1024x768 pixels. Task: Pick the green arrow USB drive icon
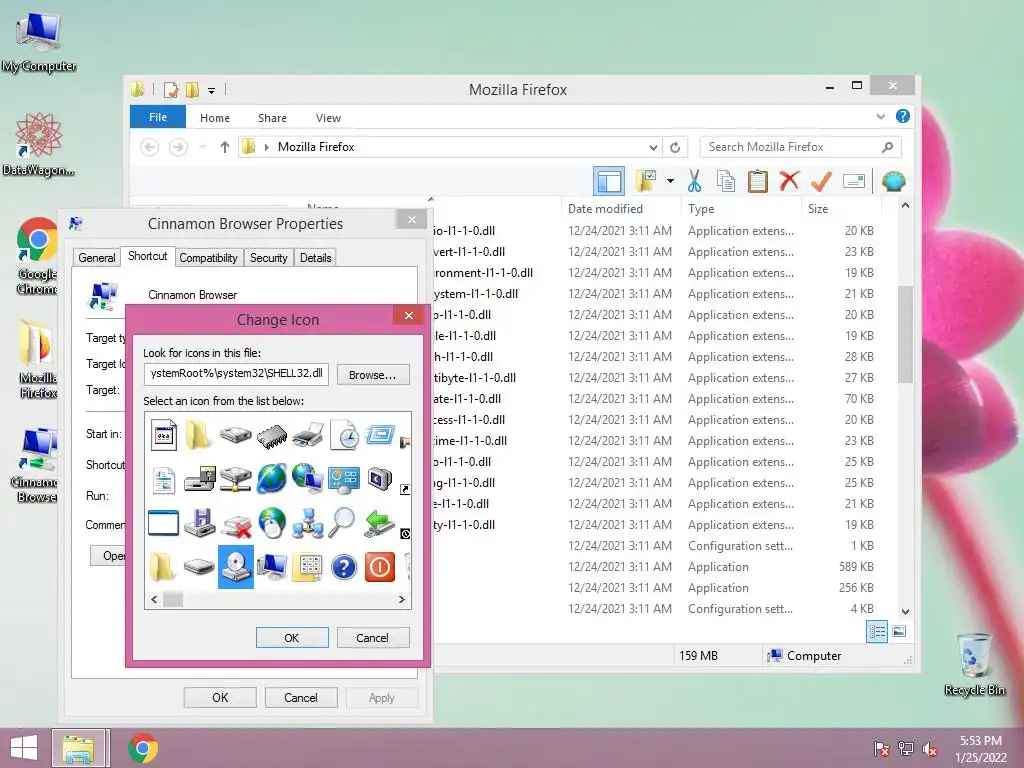click(379, 523)
